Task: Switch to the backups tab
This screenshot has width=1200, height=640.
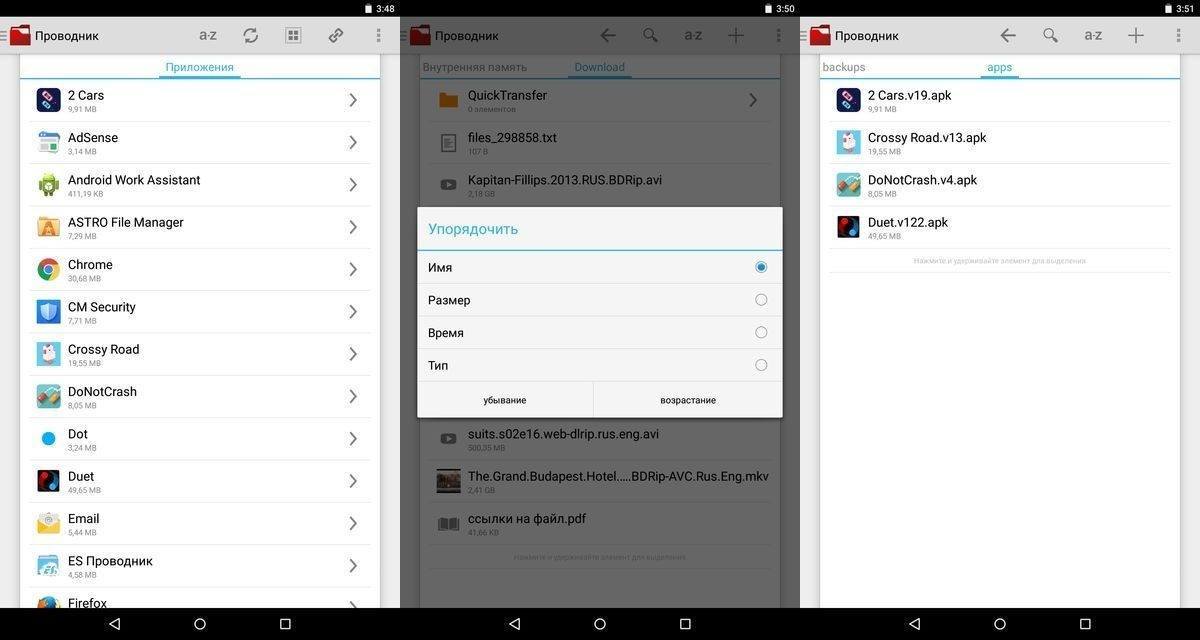Action: [x=844, y=67]
